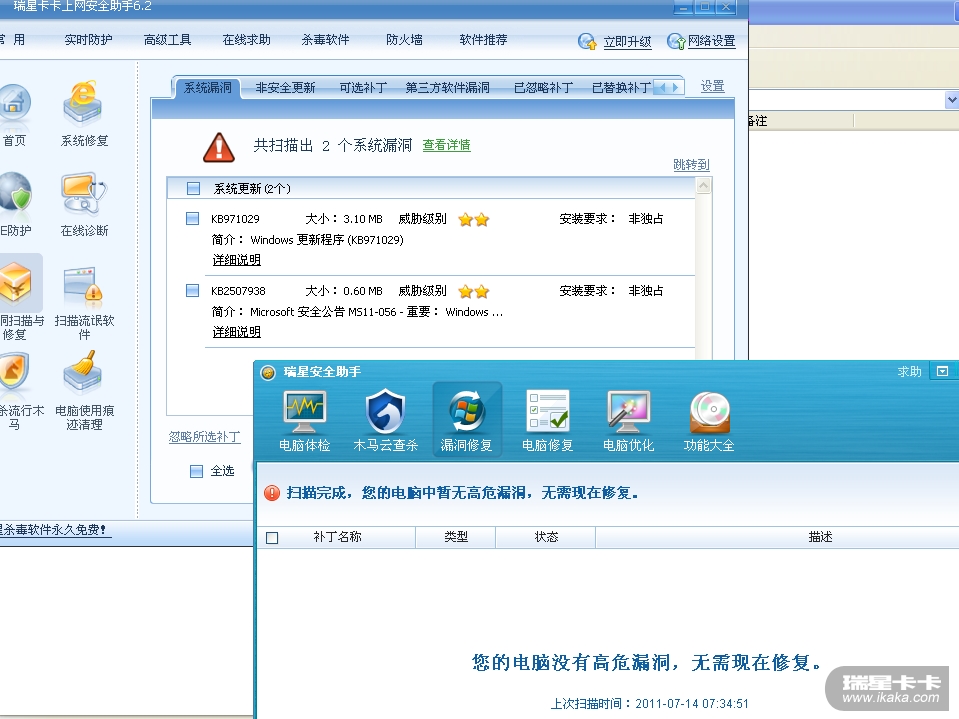Click the 求助 (Help) link in 瑞星安全助手

(909, 372)
